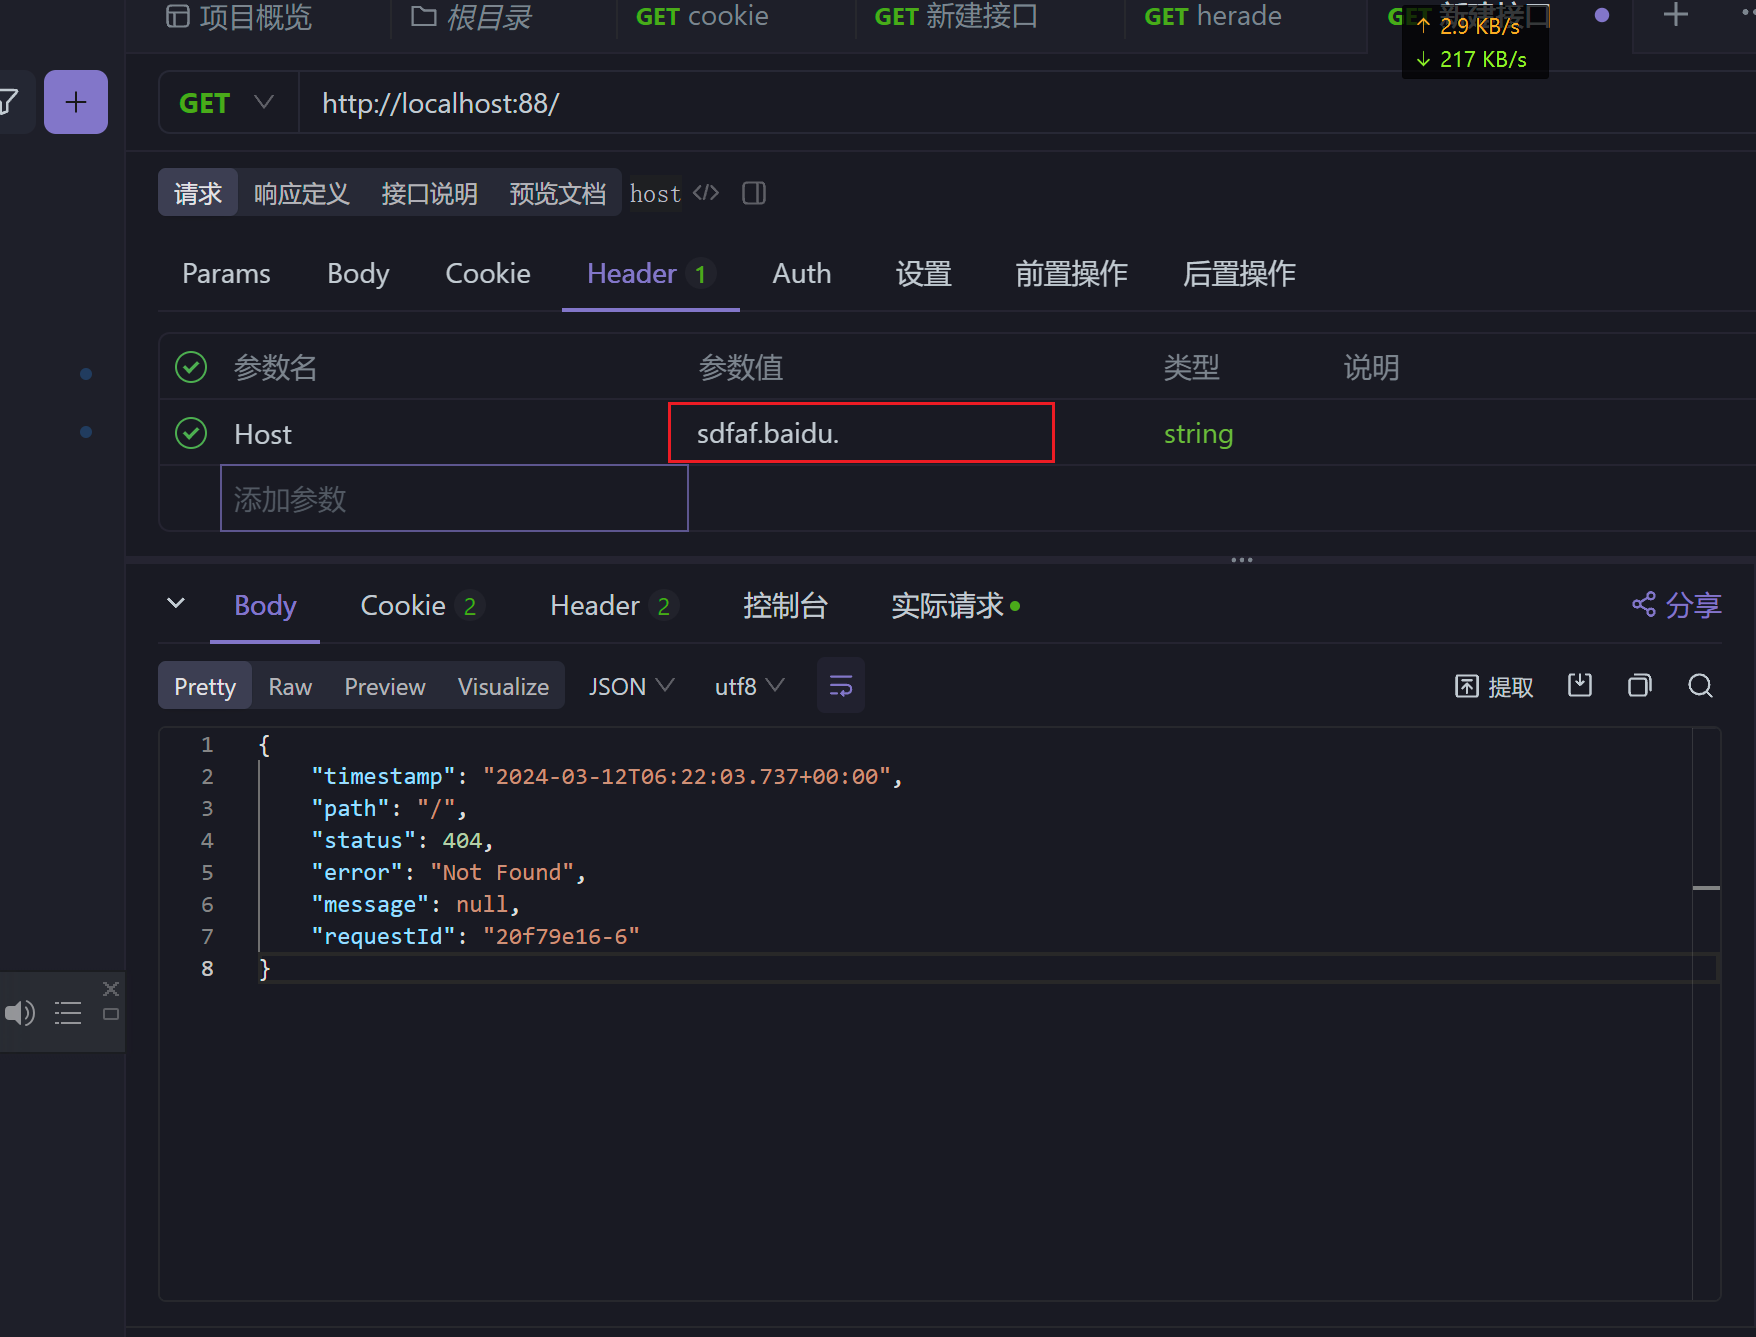Click the code view icon beside host

tap(706, 193)
